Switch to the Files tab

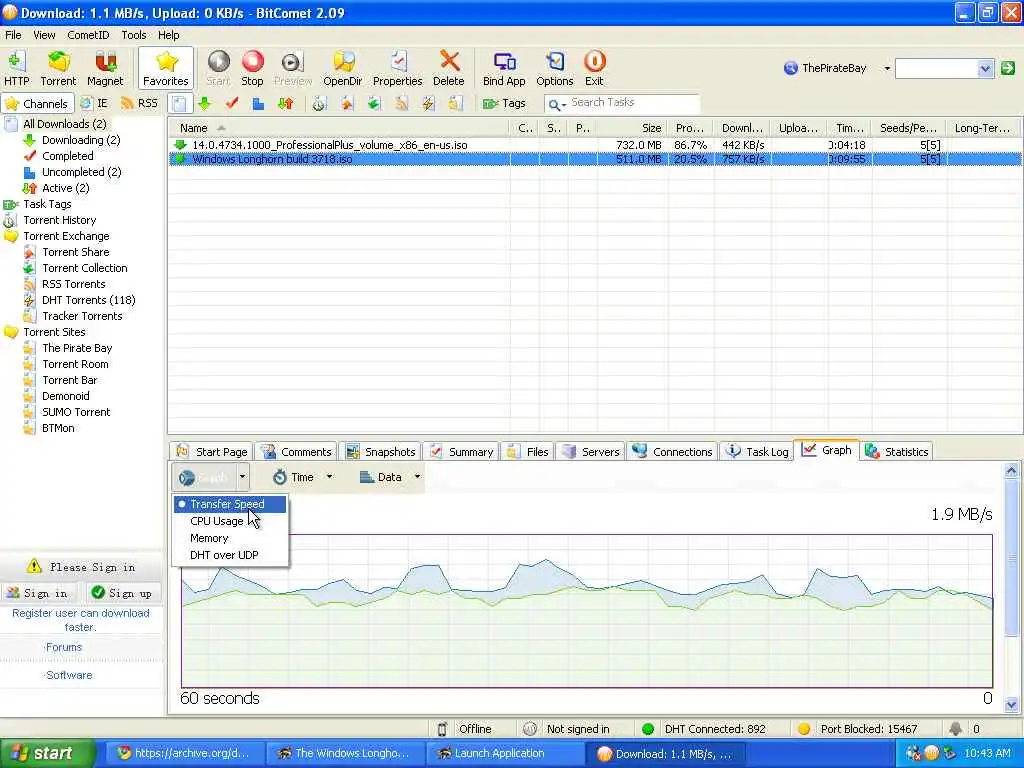click(528, 452)
